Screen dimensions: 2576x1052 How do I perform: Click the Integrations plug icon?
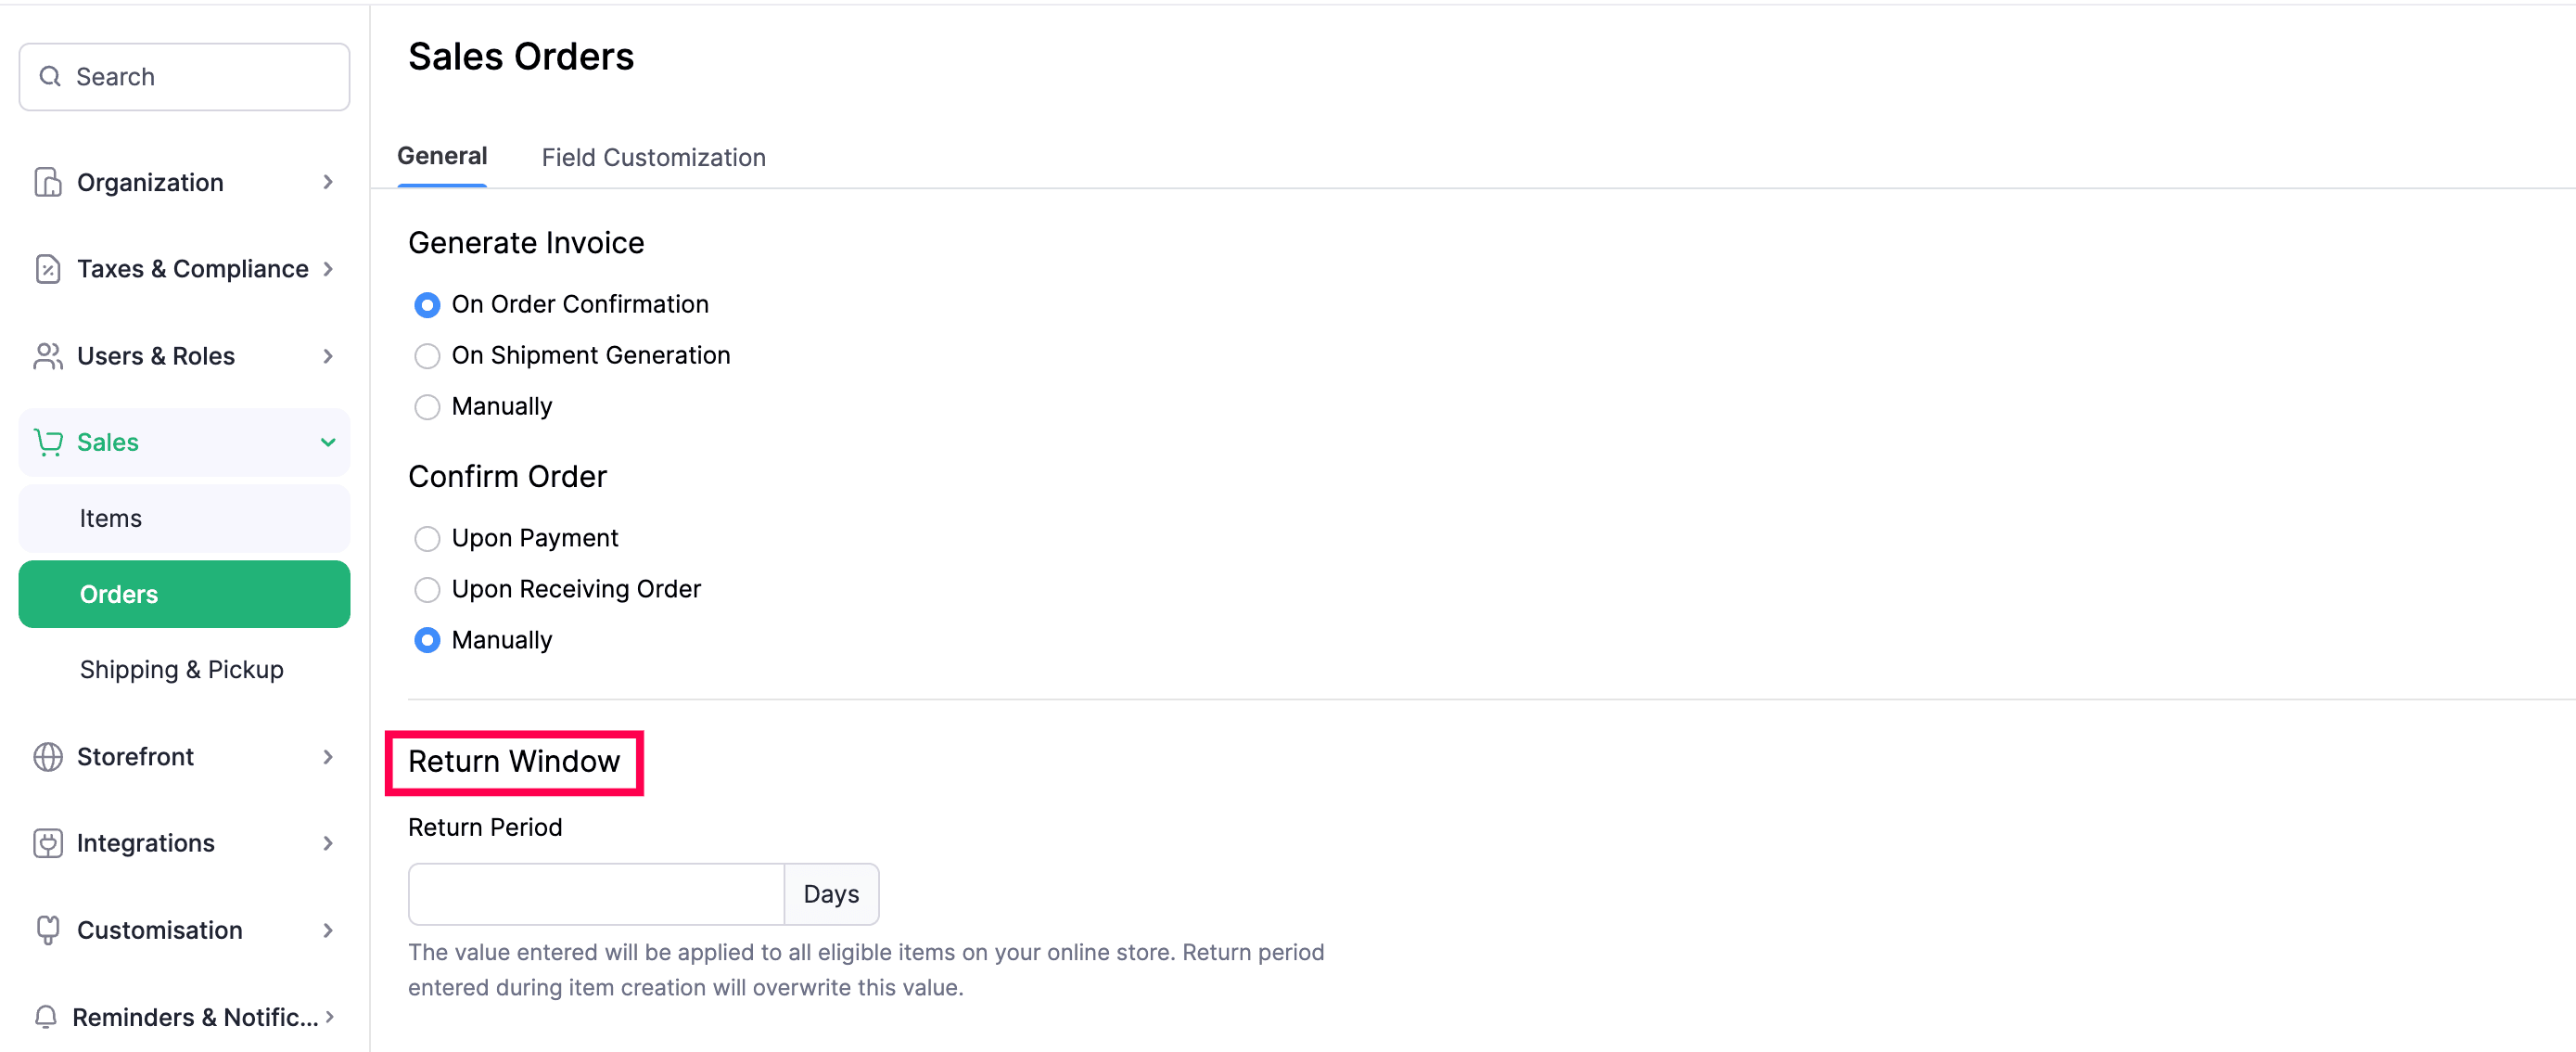click(x=47, y=843)
